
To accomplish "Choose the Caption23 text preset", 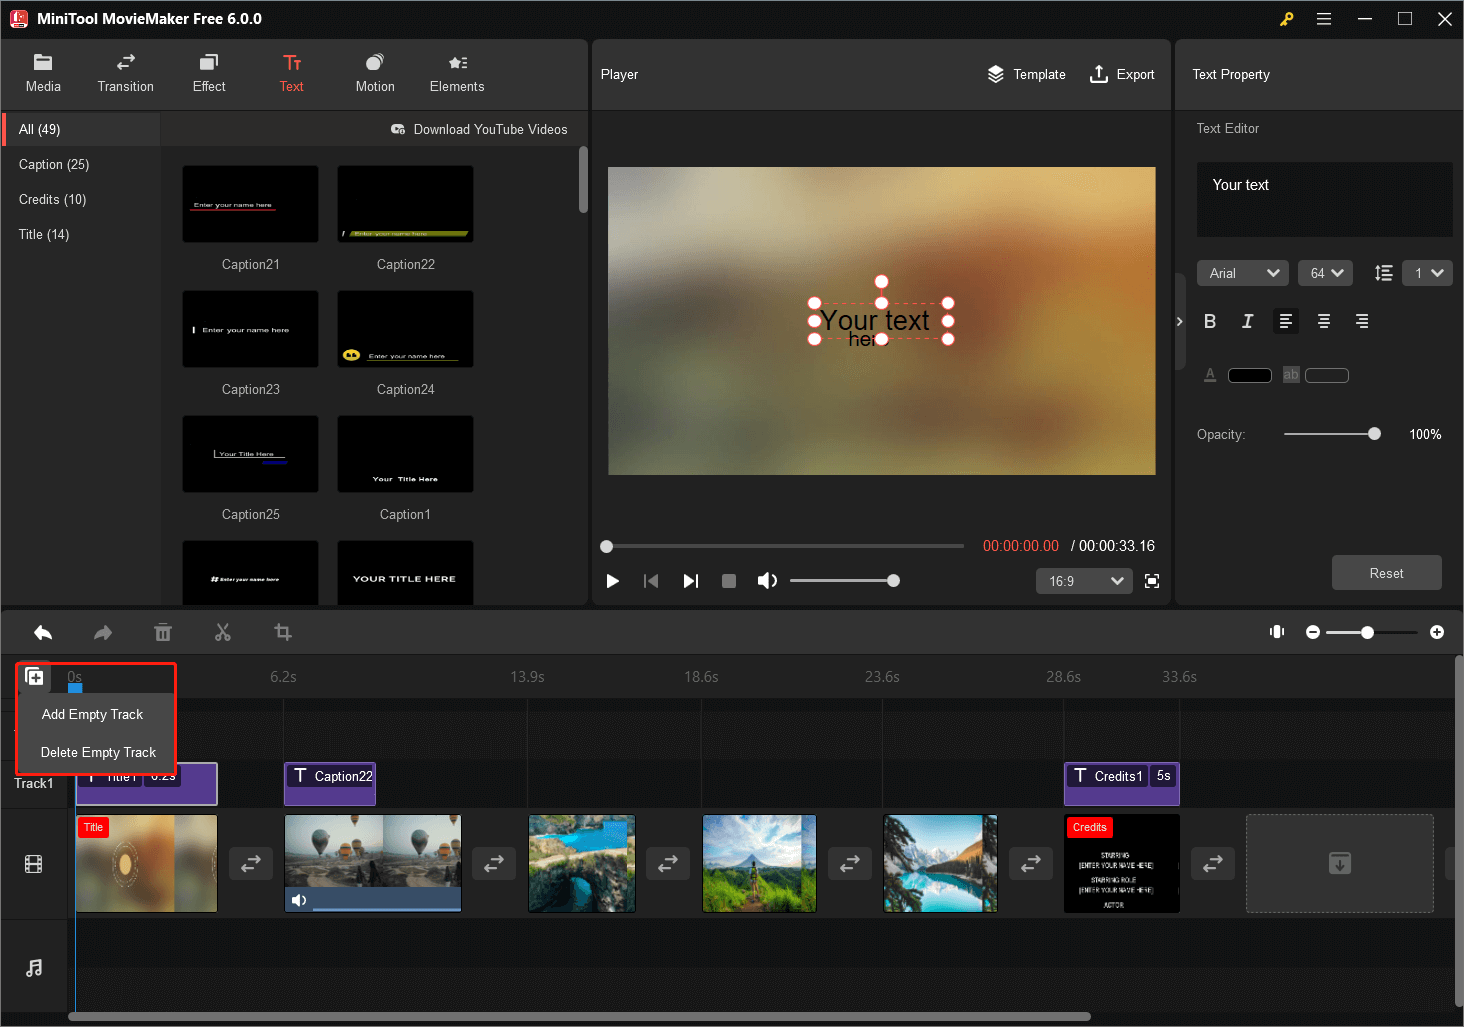I will point(250,329).
